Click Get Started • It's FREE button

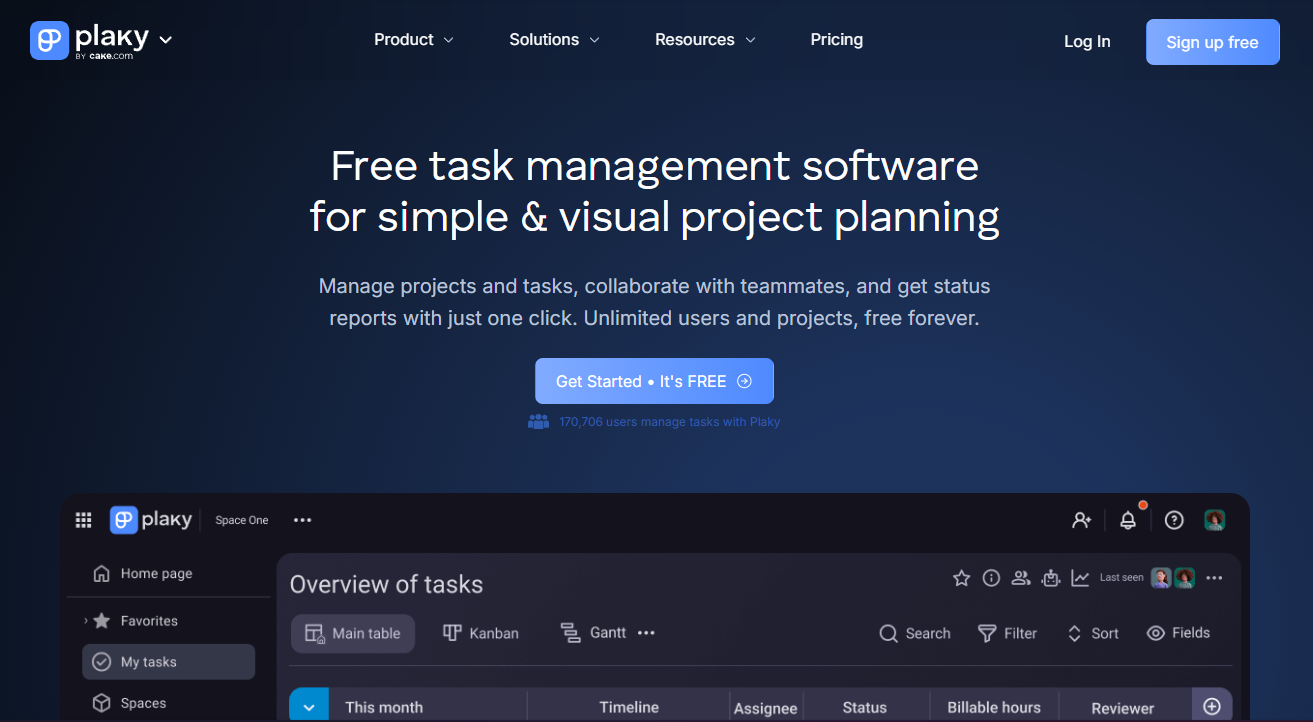point(654,381)
